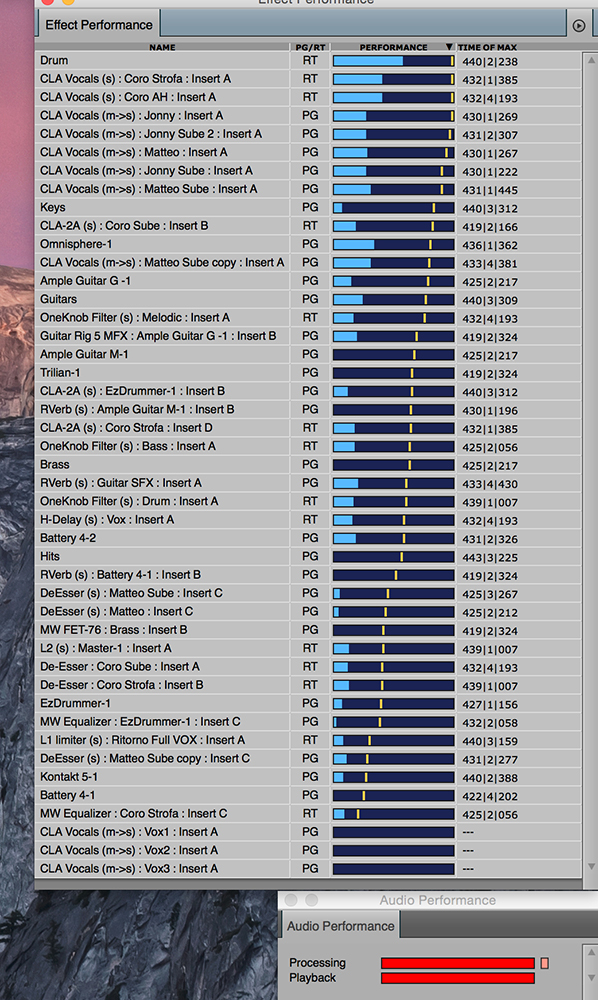Click the scroll down arrow in Audio Performance window
598x1000 pixels.
pyautogui.click(x=591, y=978)
